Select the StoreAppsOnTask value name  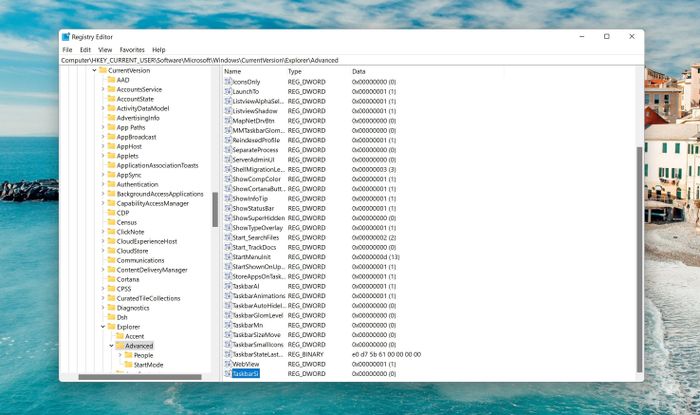(x=258, y=277)
